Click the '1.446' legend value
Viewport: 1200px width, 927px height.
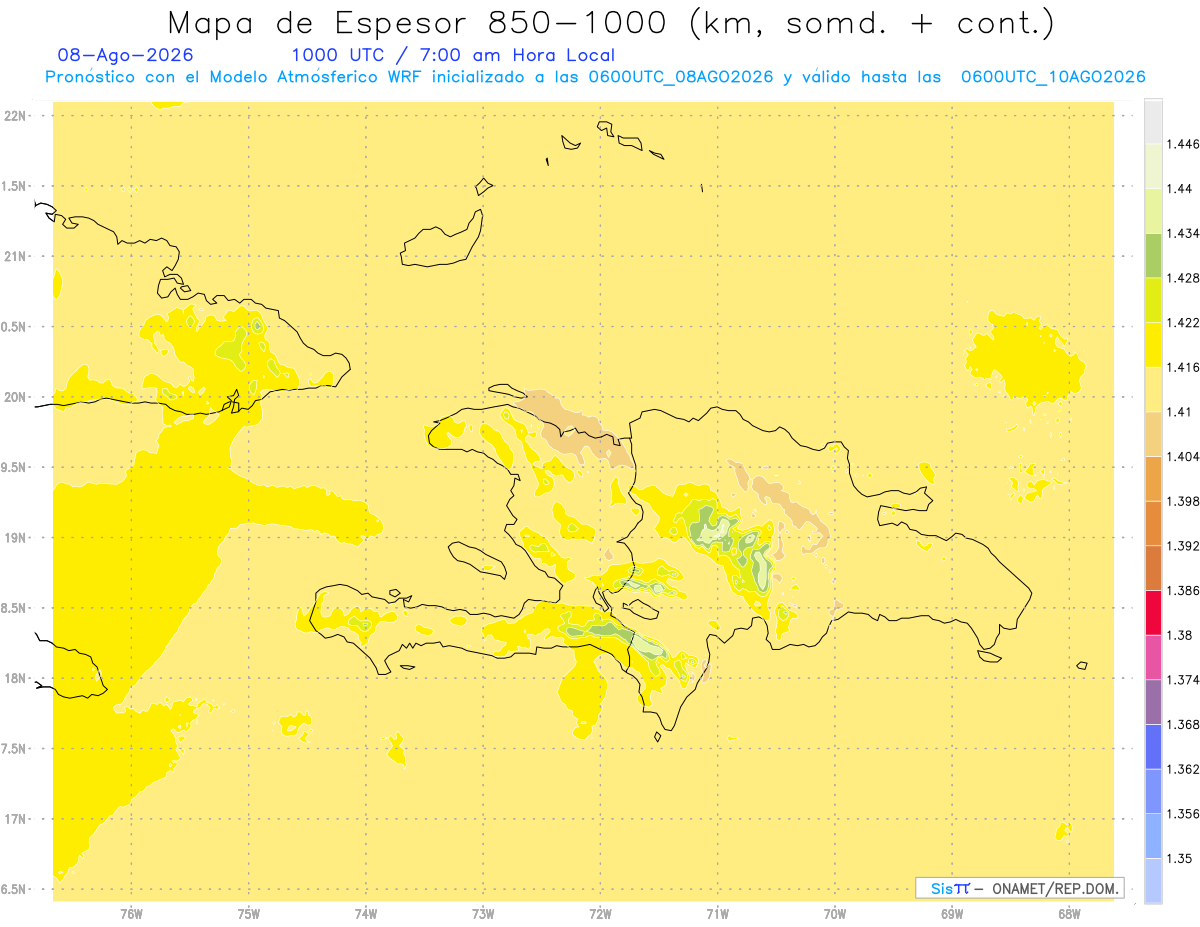[1182, 144]
